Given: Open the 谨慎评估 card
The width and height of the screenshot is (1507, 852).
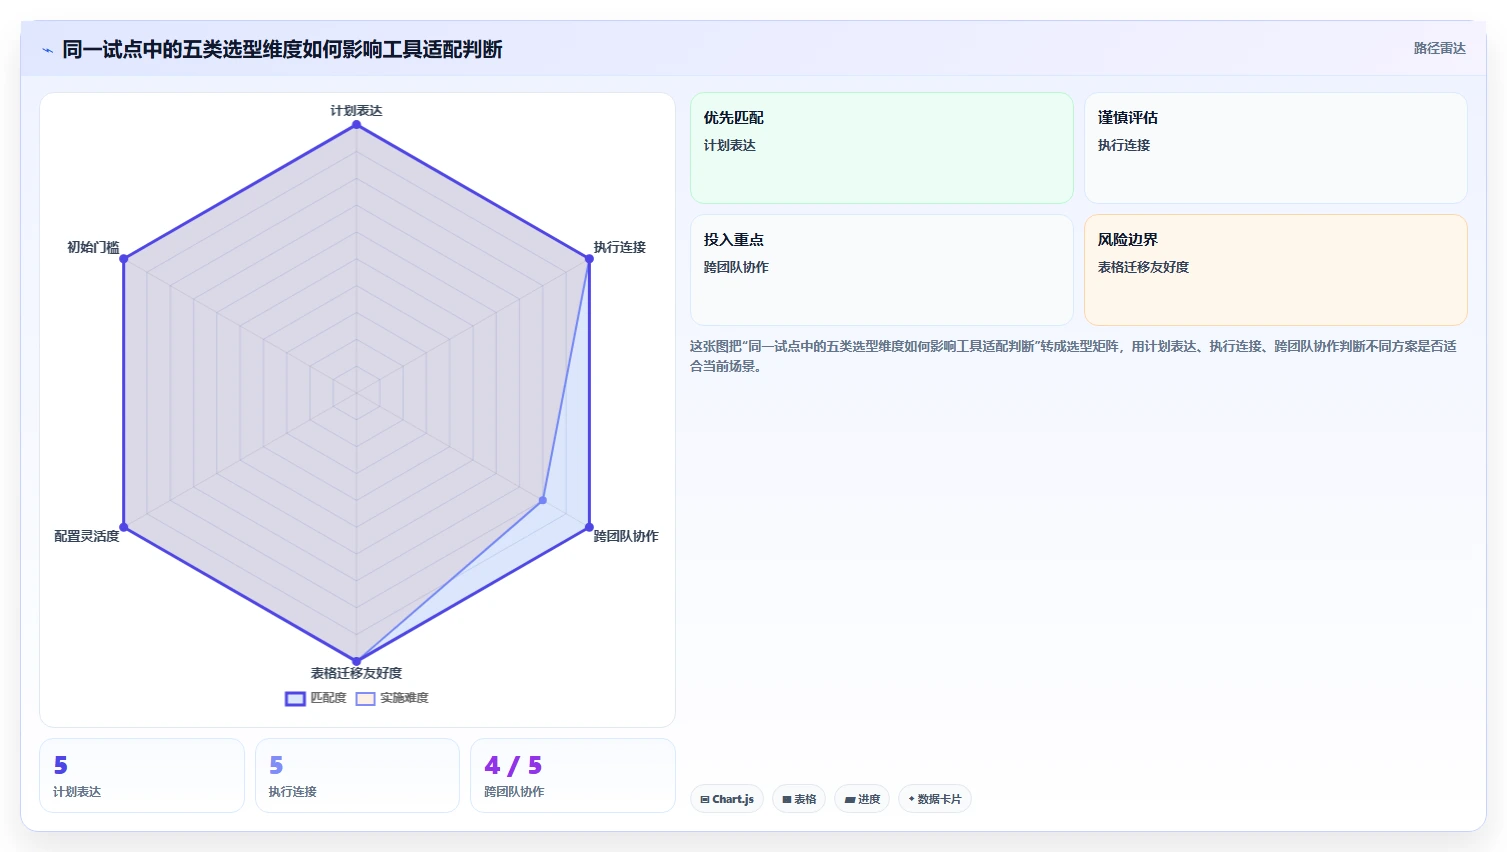Looking at the screenshot, I should point(1275,148).
